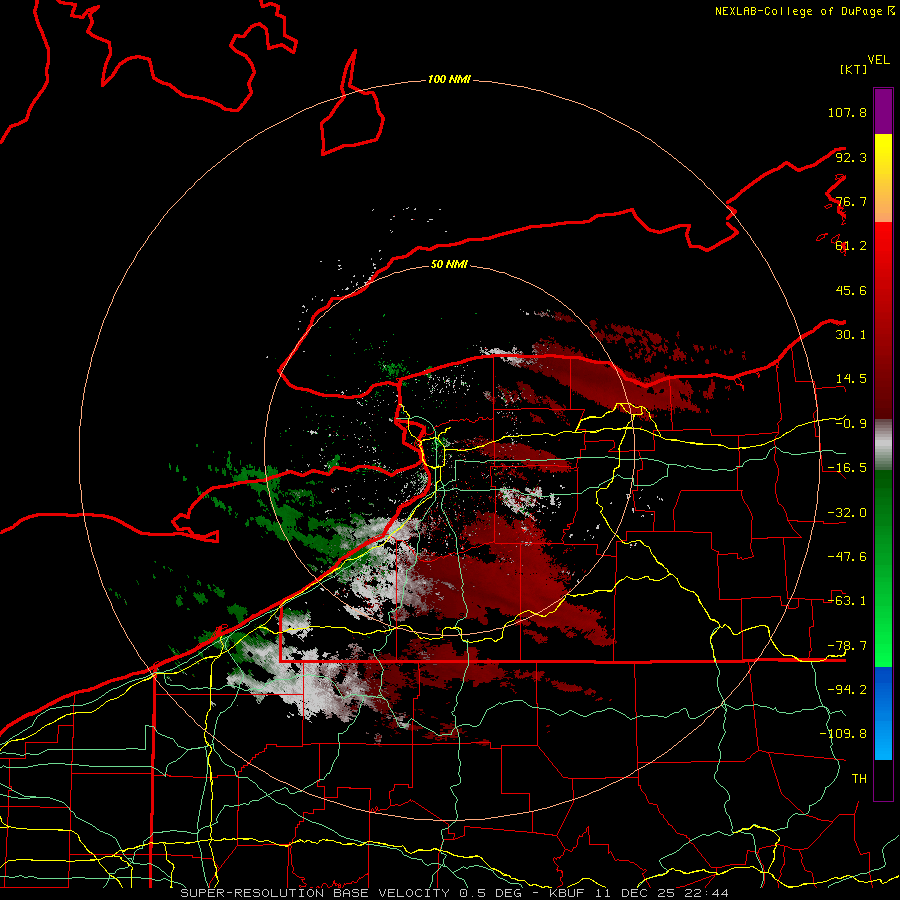Click the 92.3 velocity scale label
Viewport: 900px width, 900px height.
[851, 157]
